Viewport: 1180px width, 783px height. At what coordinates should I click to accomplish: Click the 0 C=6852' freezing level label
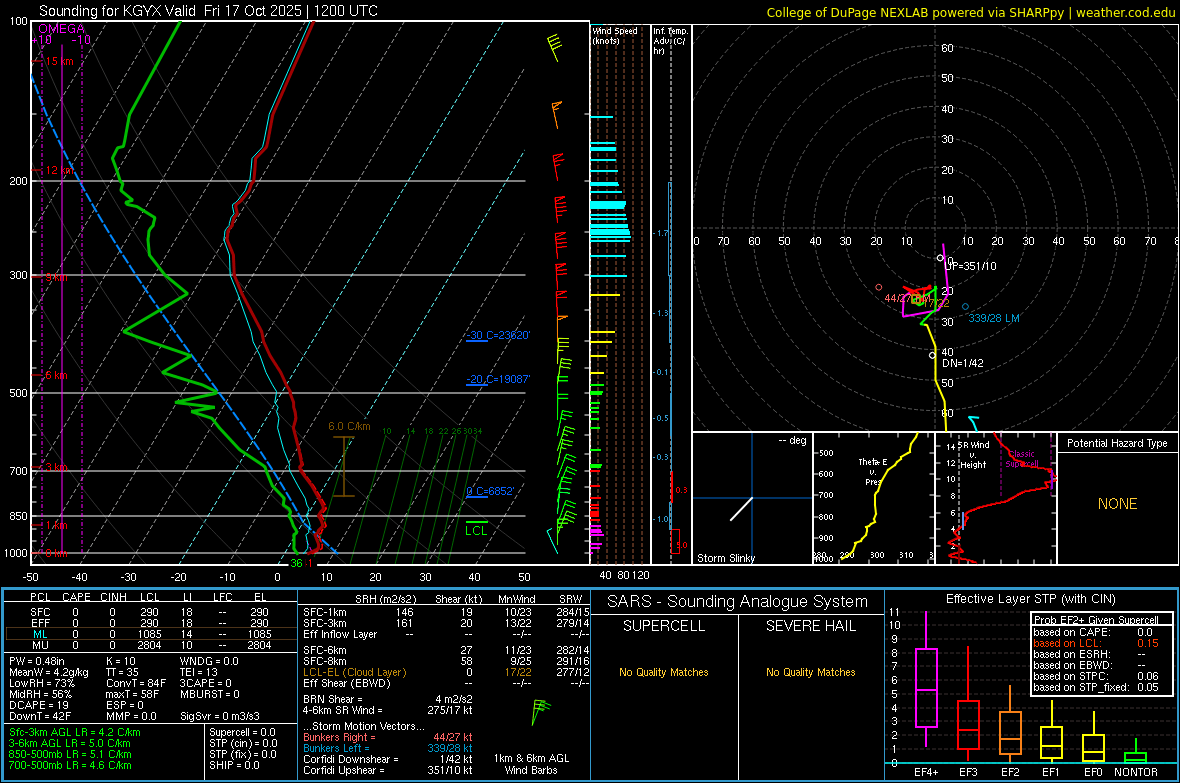coord(490,491)
